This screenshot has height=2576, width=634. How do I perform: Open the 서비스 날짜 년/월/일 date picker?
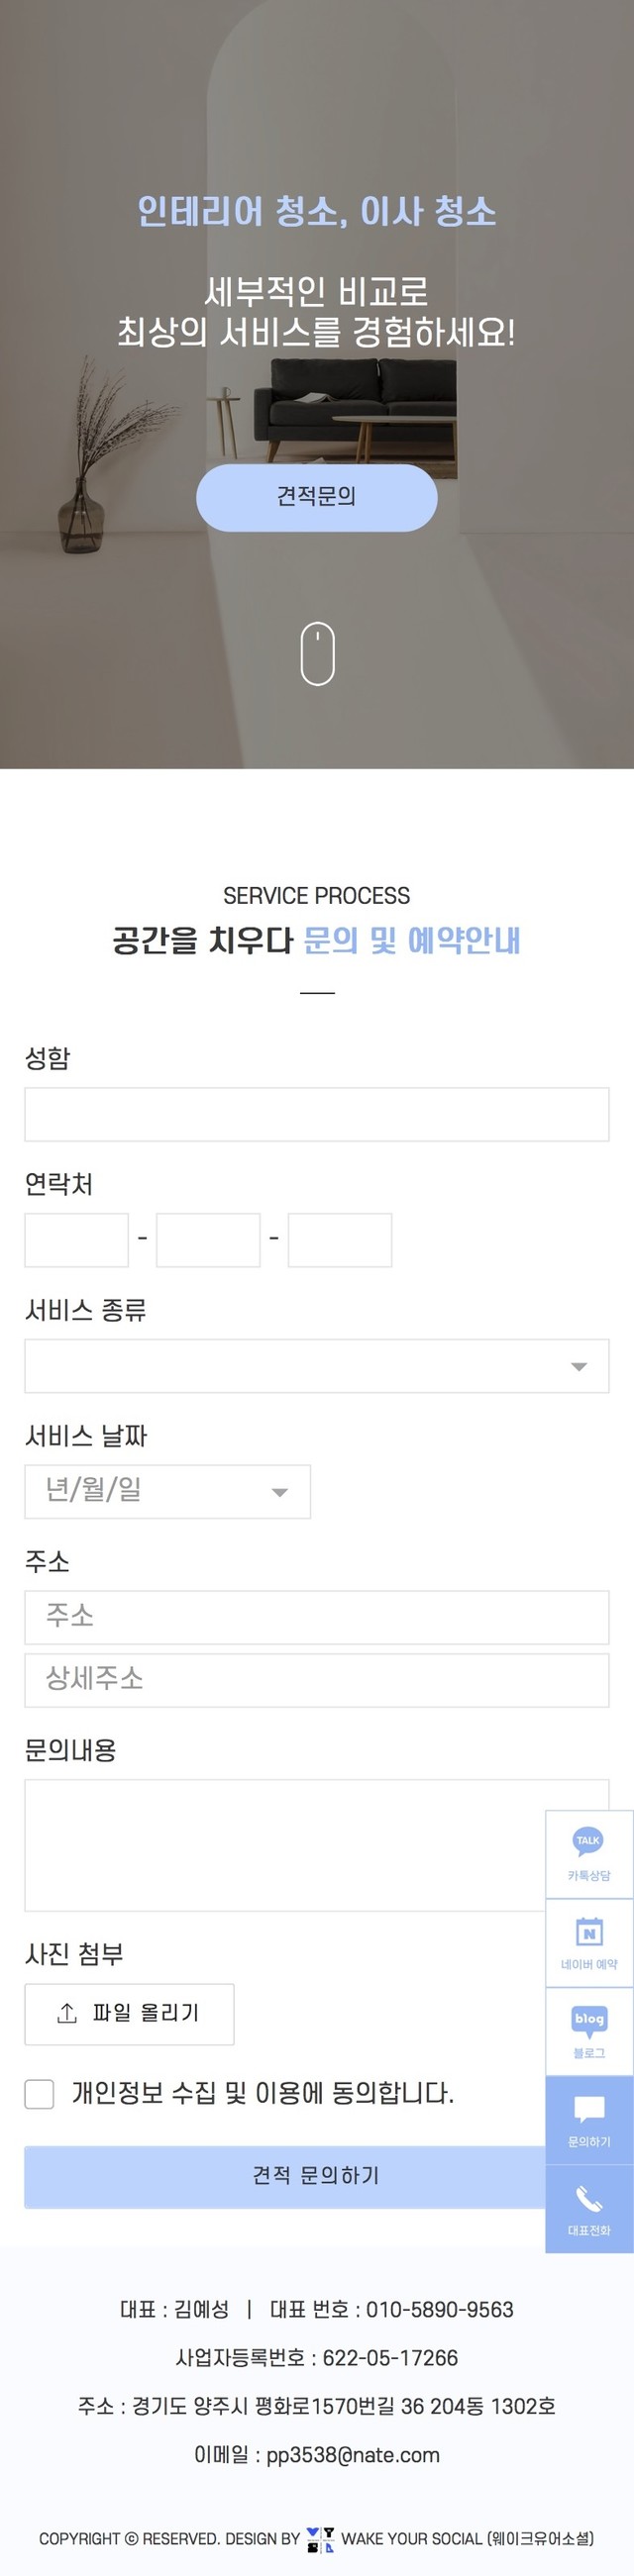[167, 1492]
